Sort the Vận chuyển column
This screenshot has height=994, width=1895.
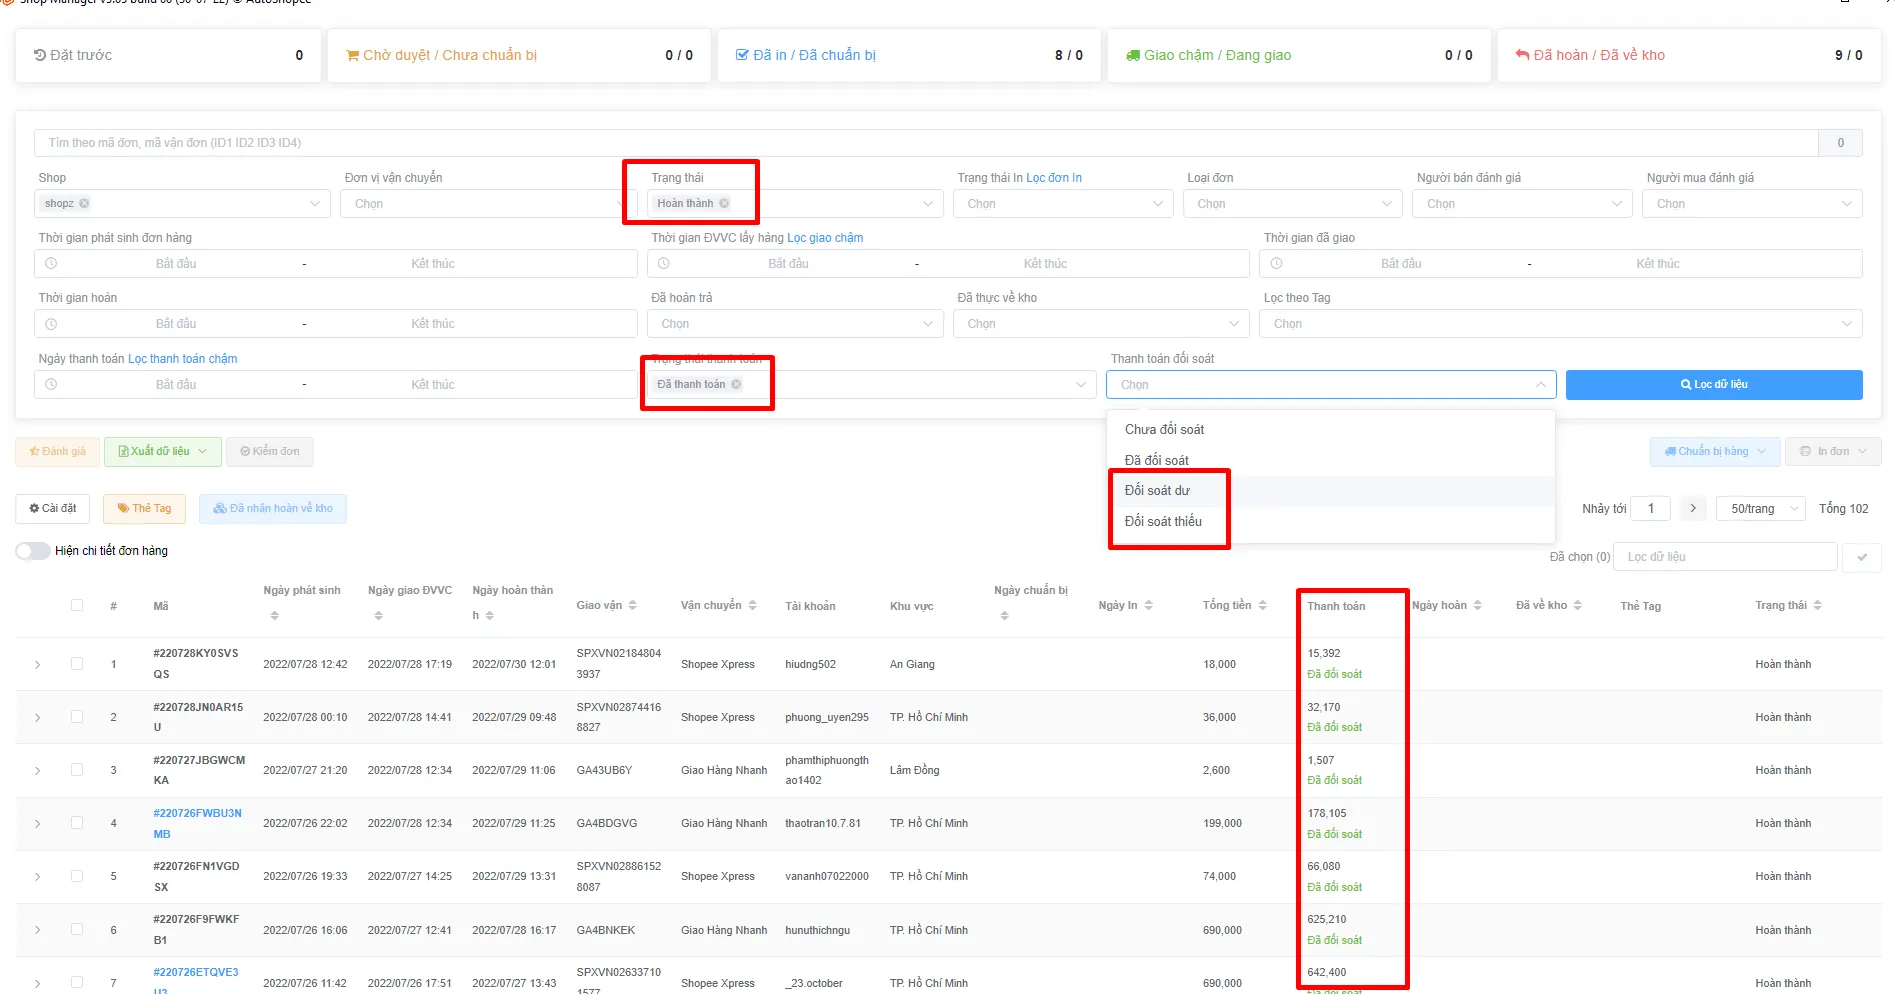752,605
